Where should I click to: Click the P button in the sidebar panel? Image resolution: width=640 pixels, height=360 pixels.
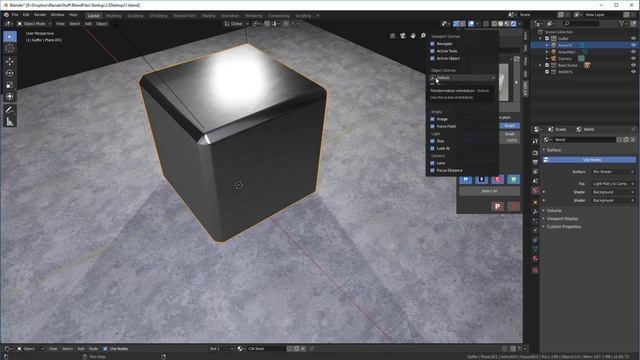pos(498,207)
